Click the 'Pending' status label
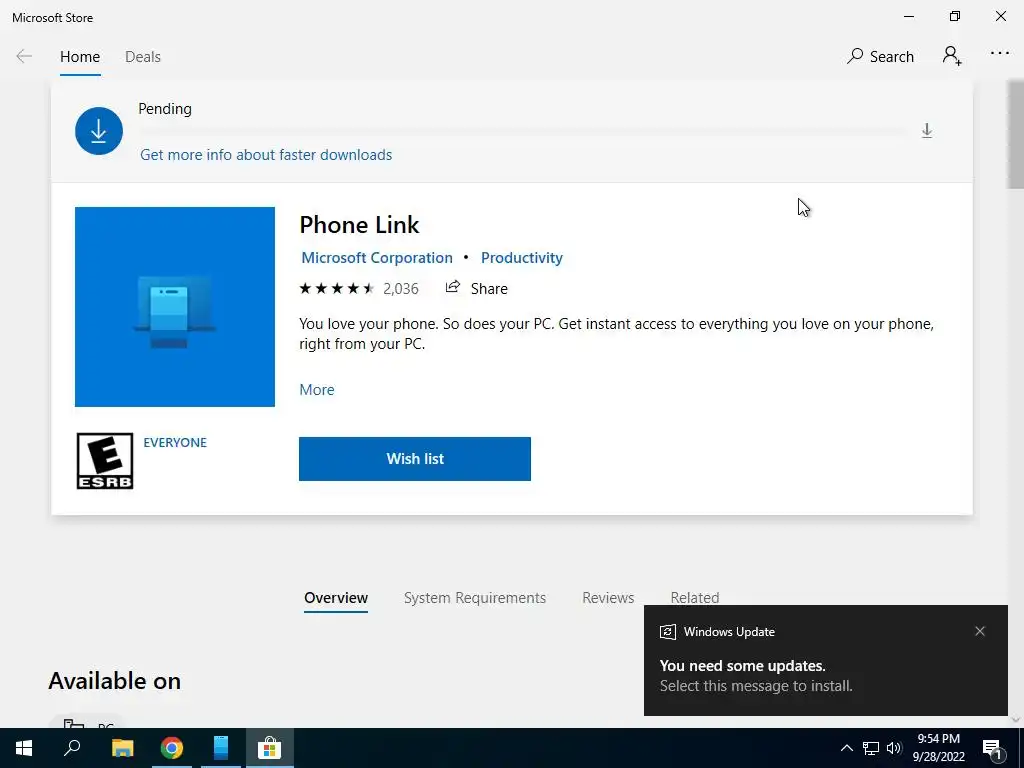The height and width of the screenshot is (768, 1024). tap(165, 108)
